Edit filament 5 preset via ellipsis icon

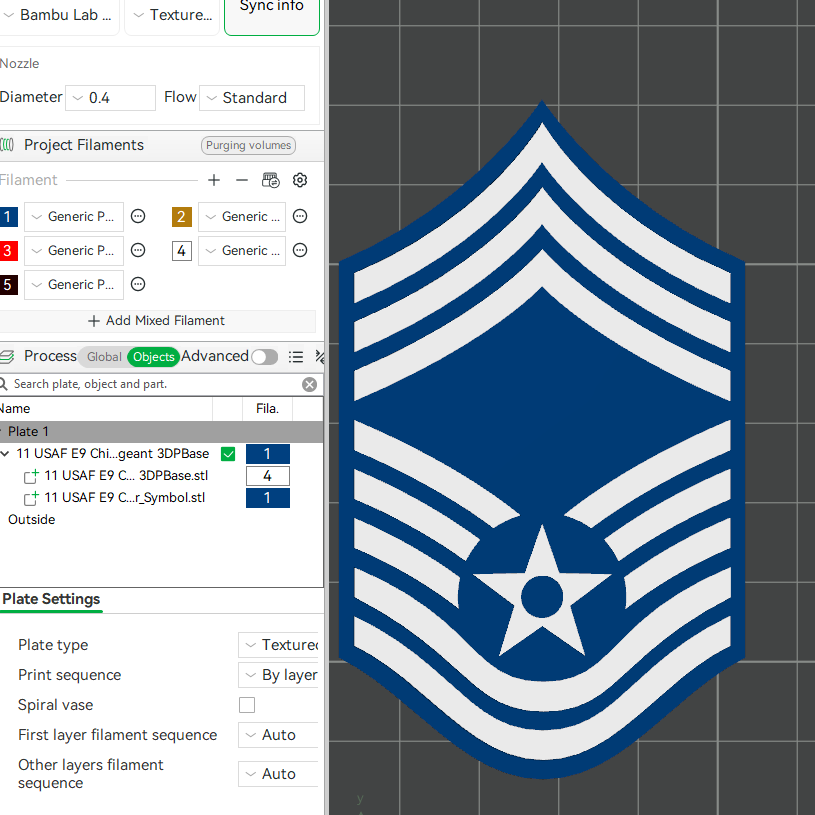138,284
